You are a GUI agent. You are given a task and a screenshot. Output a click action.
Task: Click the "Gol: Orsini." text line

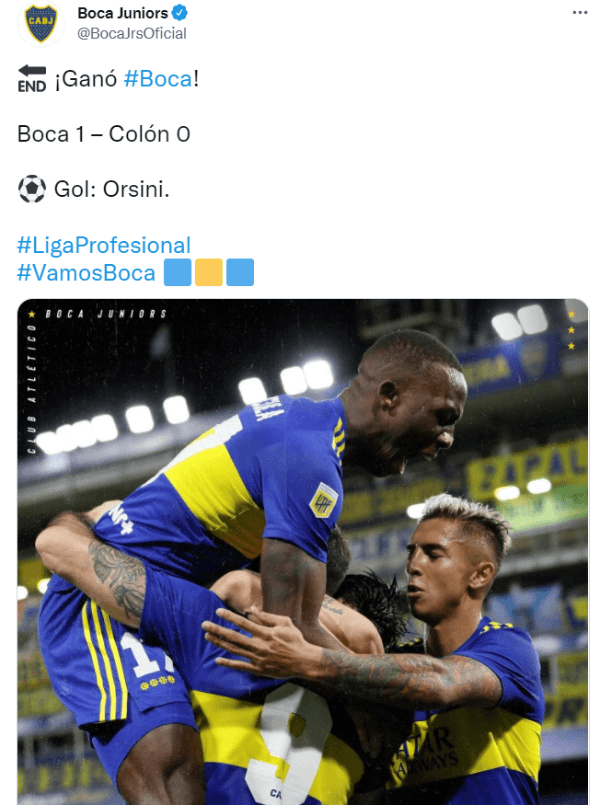pyautogui.click(x=111, y=189)
